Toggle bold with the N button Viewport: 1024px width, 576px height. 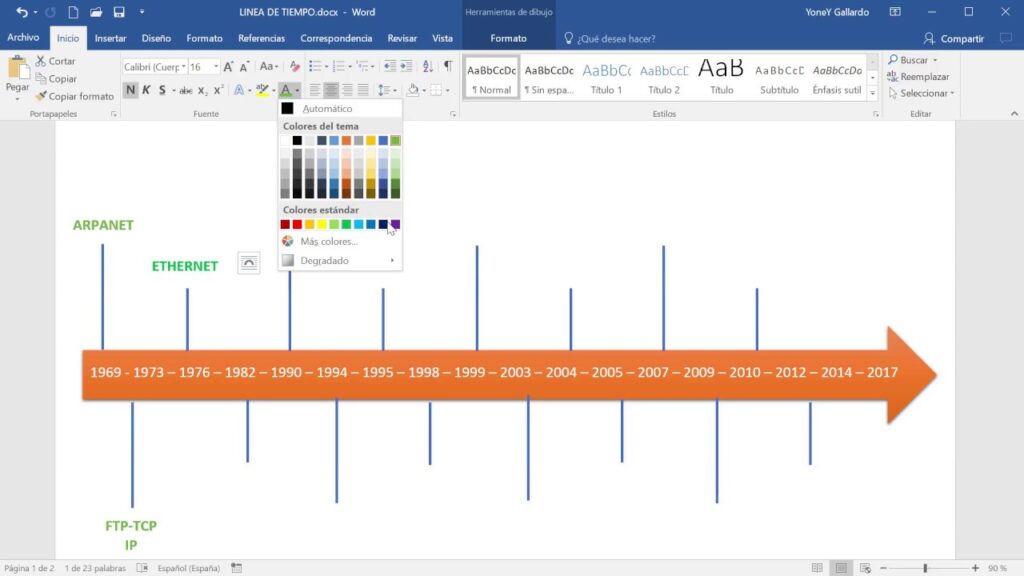[x=130, y=90]
